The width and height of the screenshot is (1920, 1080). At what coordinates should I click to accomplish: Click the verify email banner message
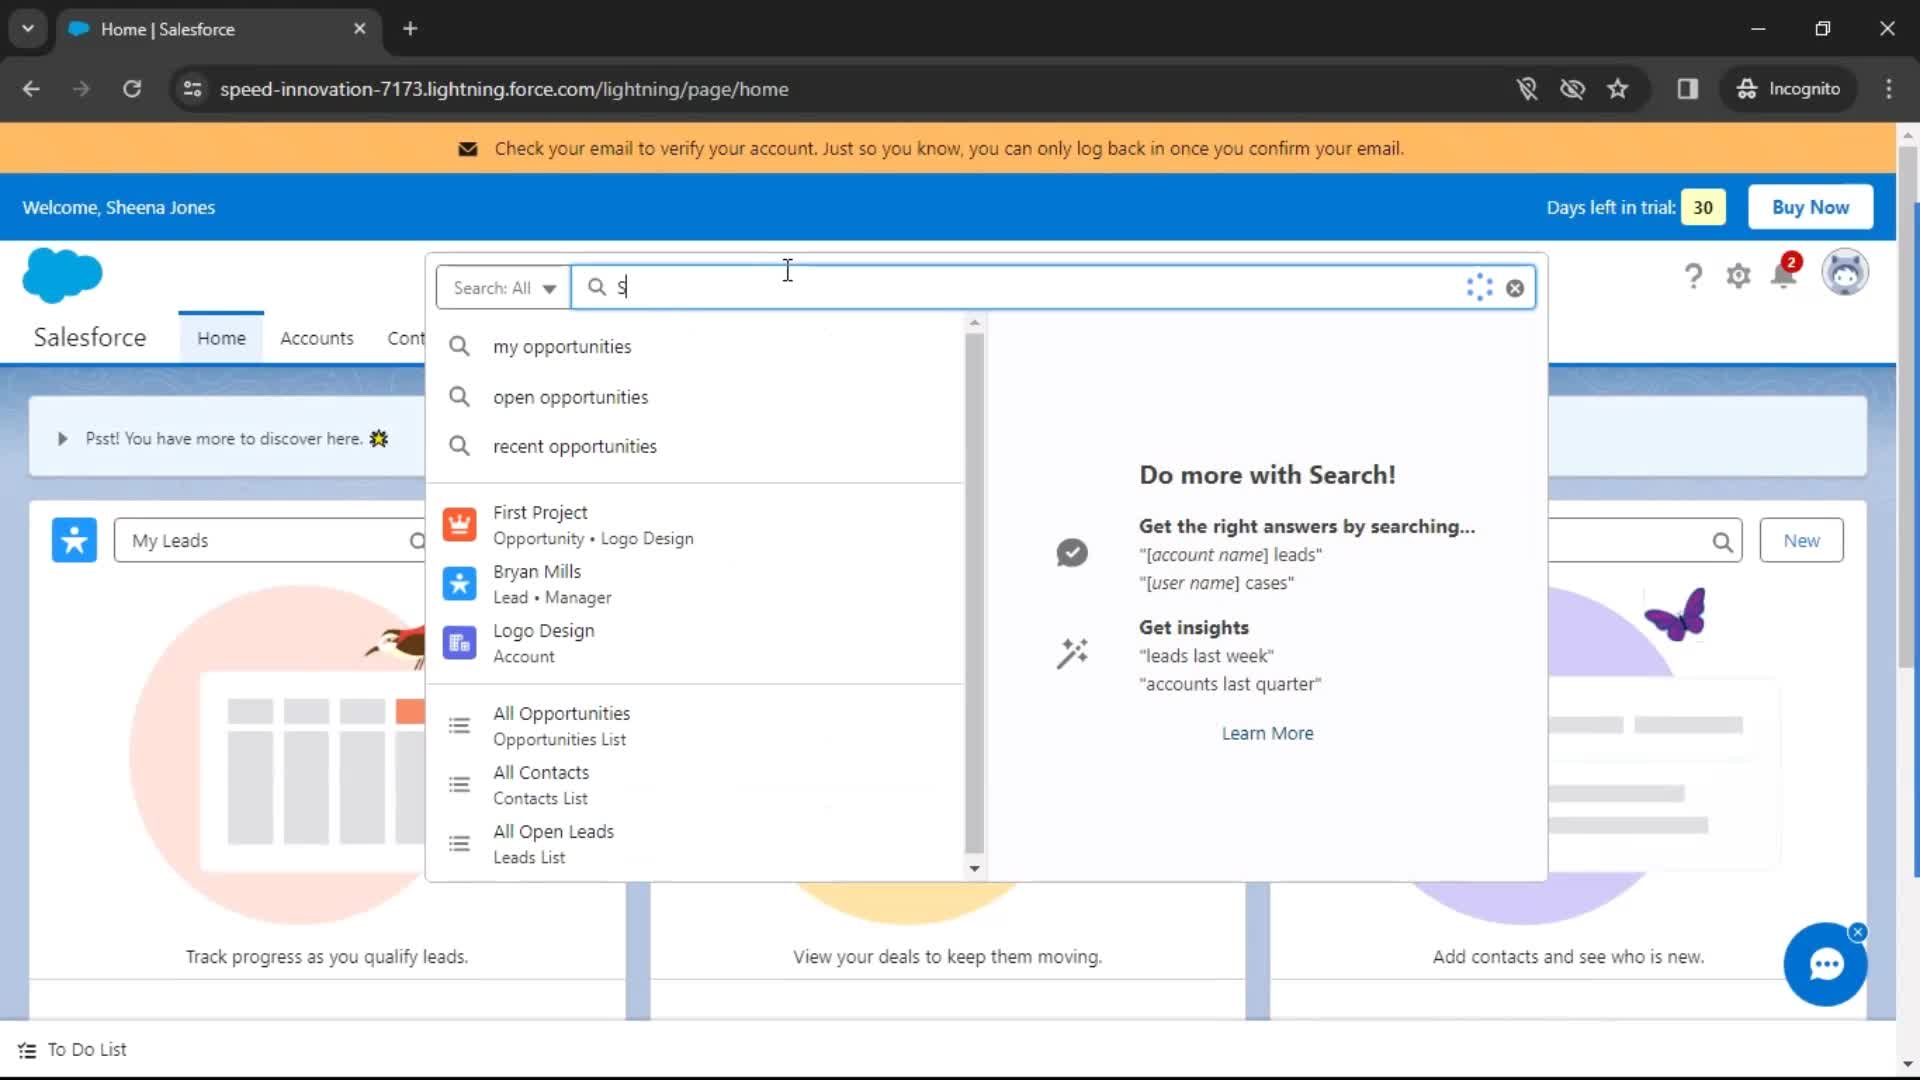coord(949,149)
